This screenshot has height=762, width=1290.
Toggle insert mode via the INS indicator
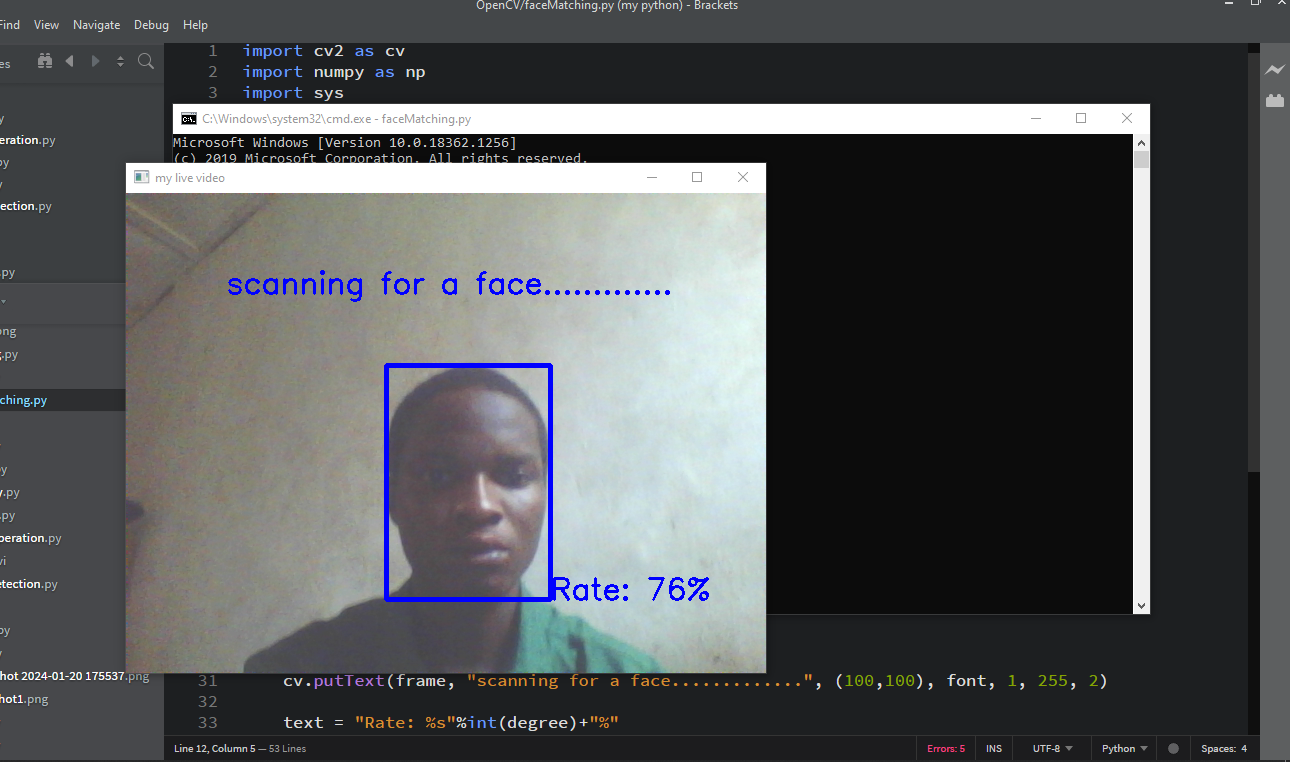point(993,748)
